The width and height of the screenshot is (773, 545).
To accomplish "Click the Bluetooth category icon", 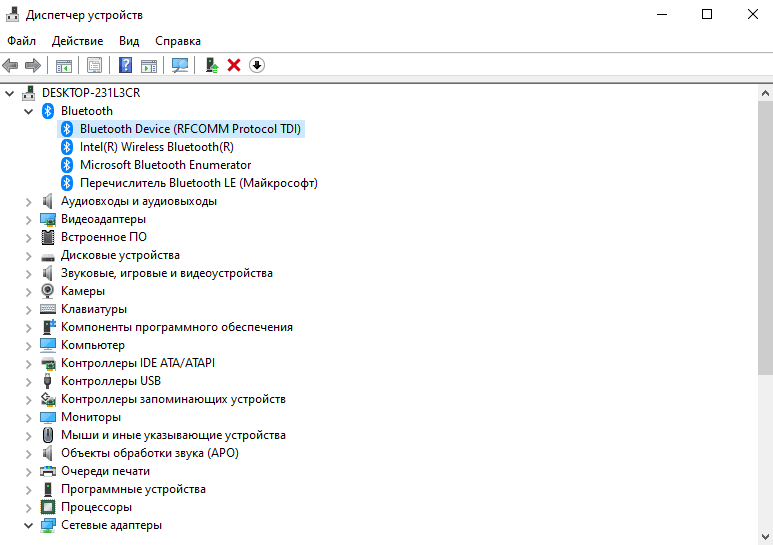I will click(x=48, y=111).
